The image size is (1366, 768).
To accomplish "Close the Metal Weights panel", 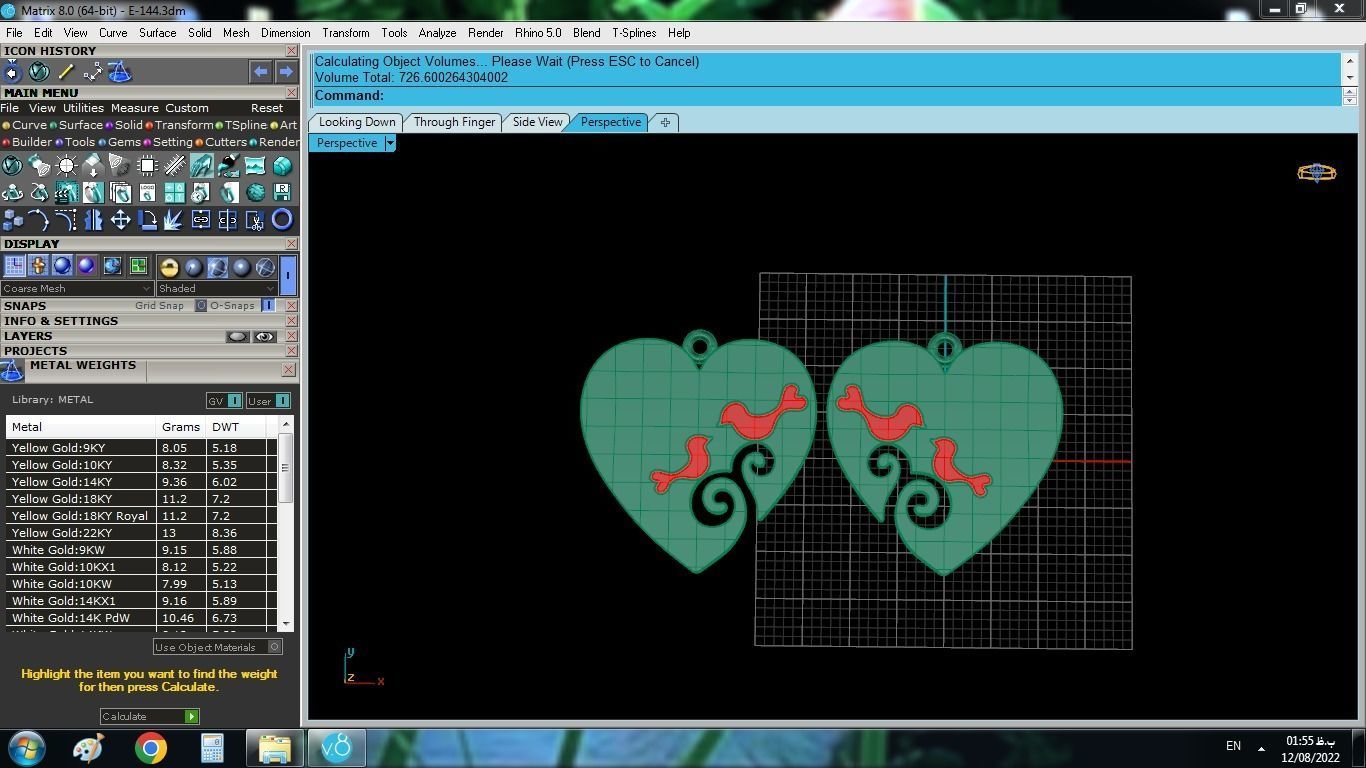I will [288, 369].
